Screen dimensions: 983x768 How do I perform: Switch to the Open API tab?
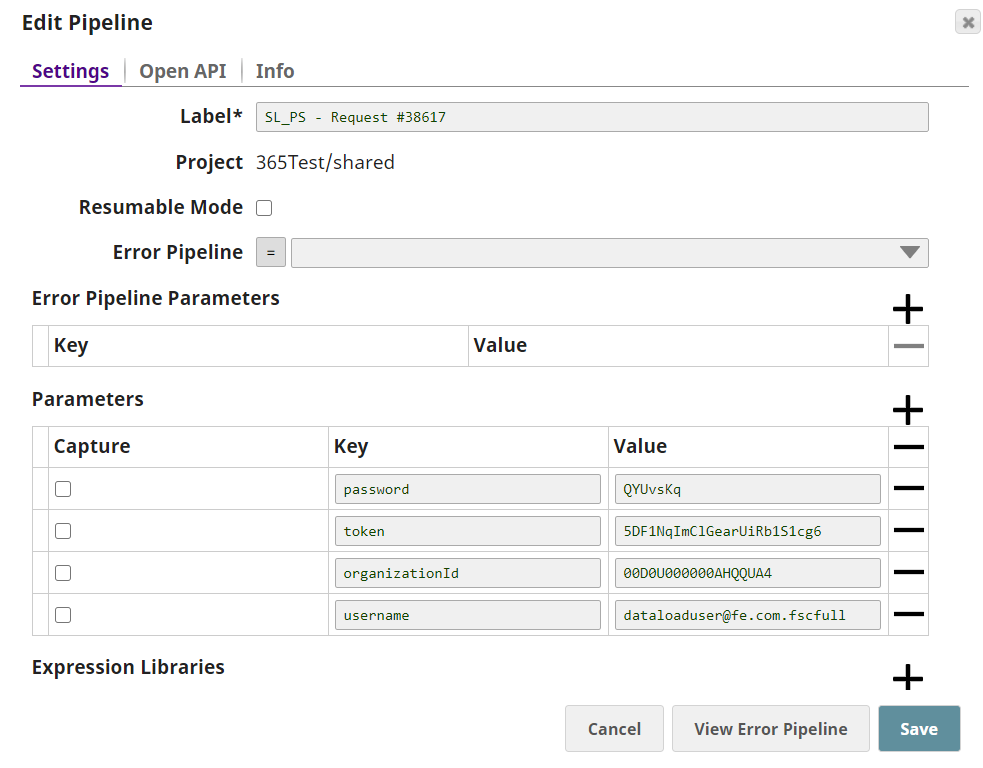183,71
